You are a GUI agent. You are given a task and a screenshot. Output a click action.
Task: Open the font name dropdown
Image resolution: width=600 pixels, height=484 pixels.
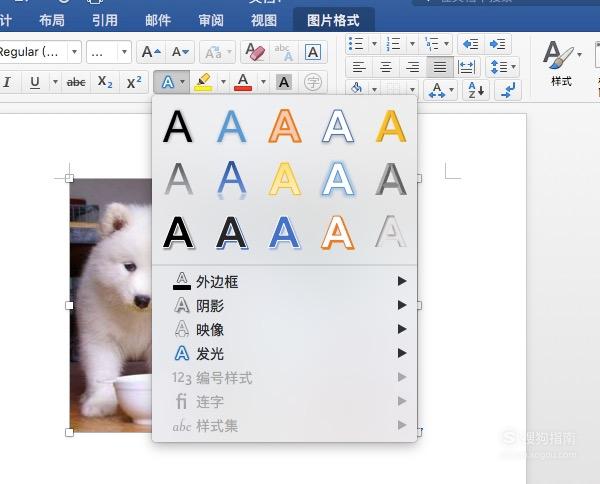tap(75, 52)
